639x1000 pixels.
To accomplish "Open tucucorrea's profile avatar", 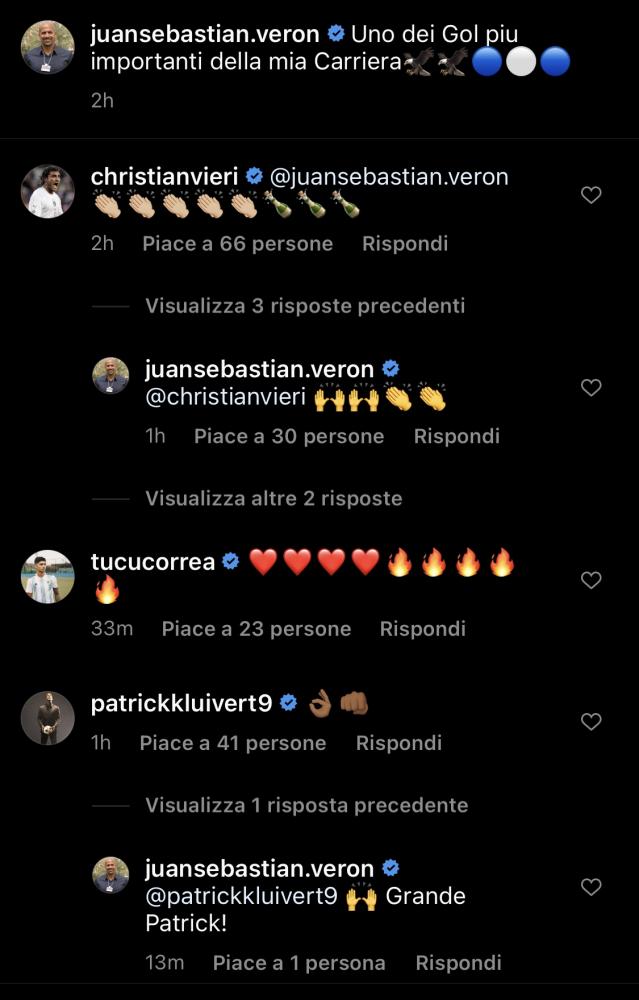I will pos(48,577).
